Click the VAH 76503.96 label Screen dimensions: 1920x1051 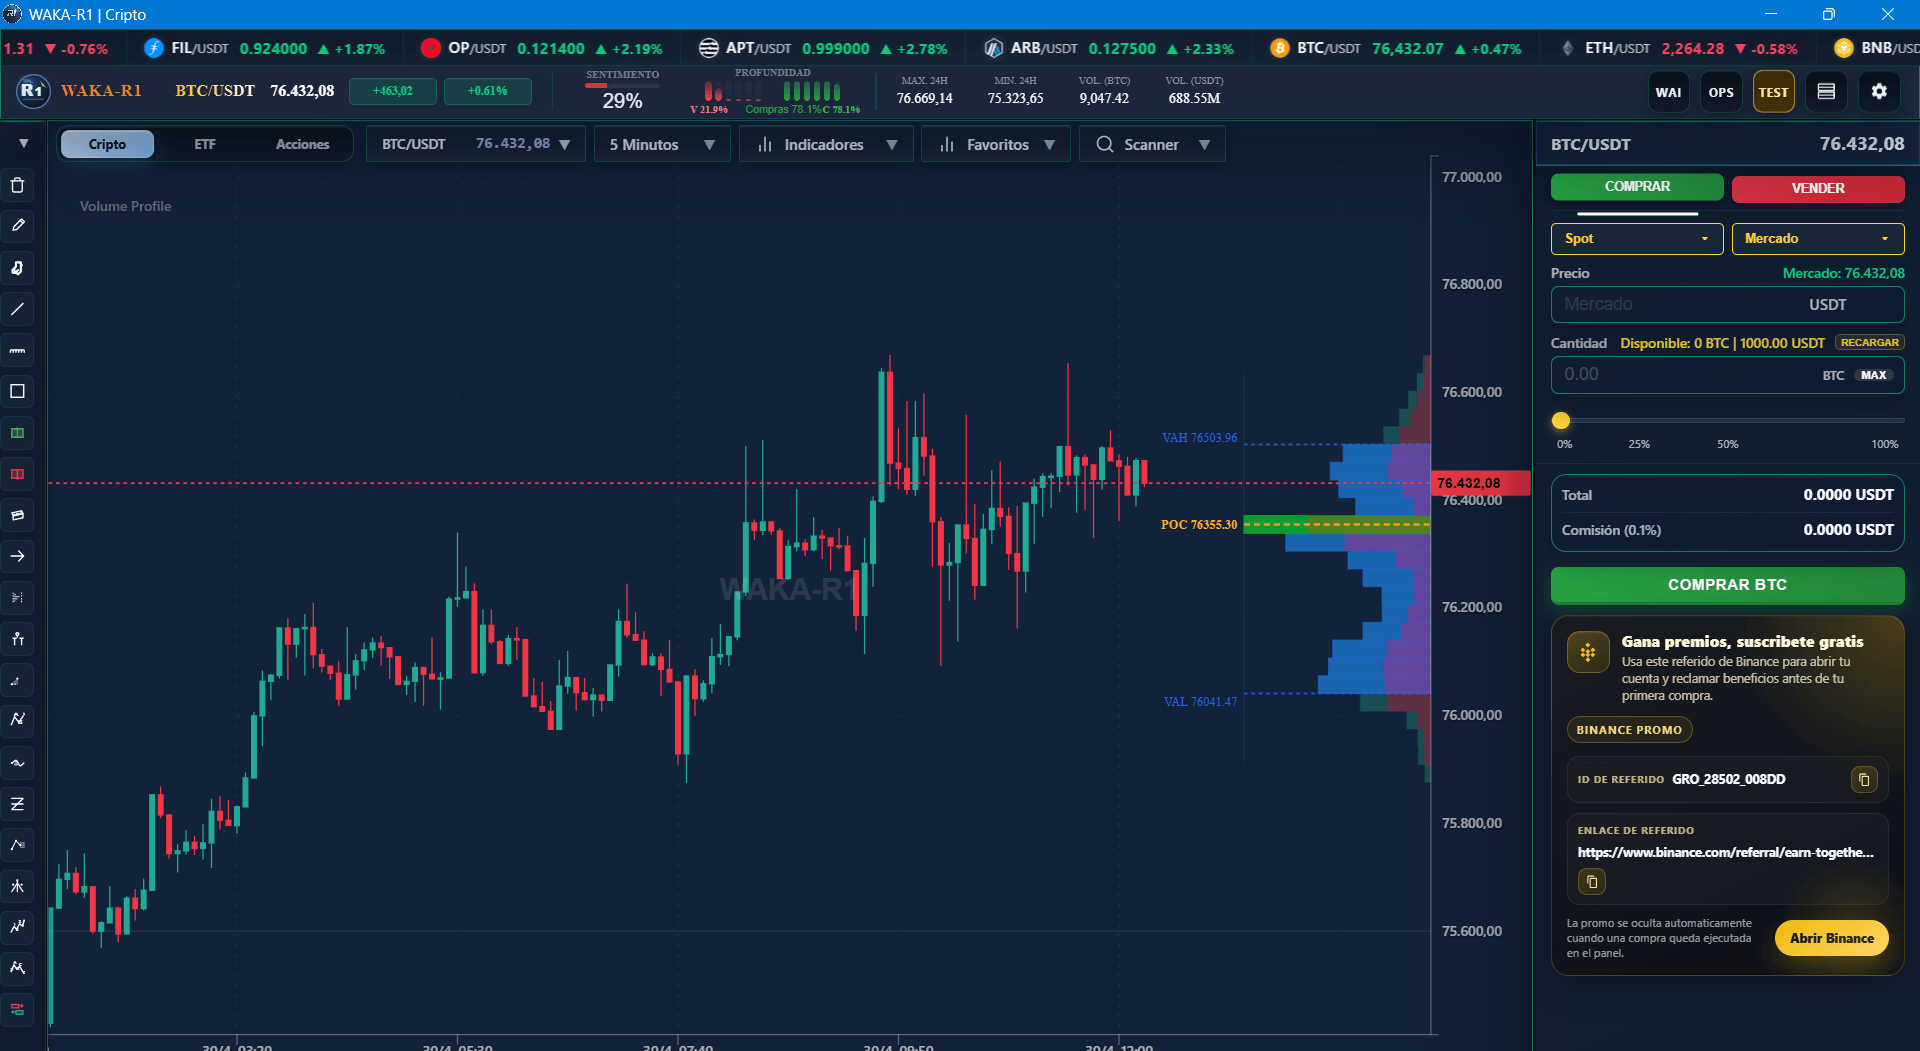[1199, 437]
